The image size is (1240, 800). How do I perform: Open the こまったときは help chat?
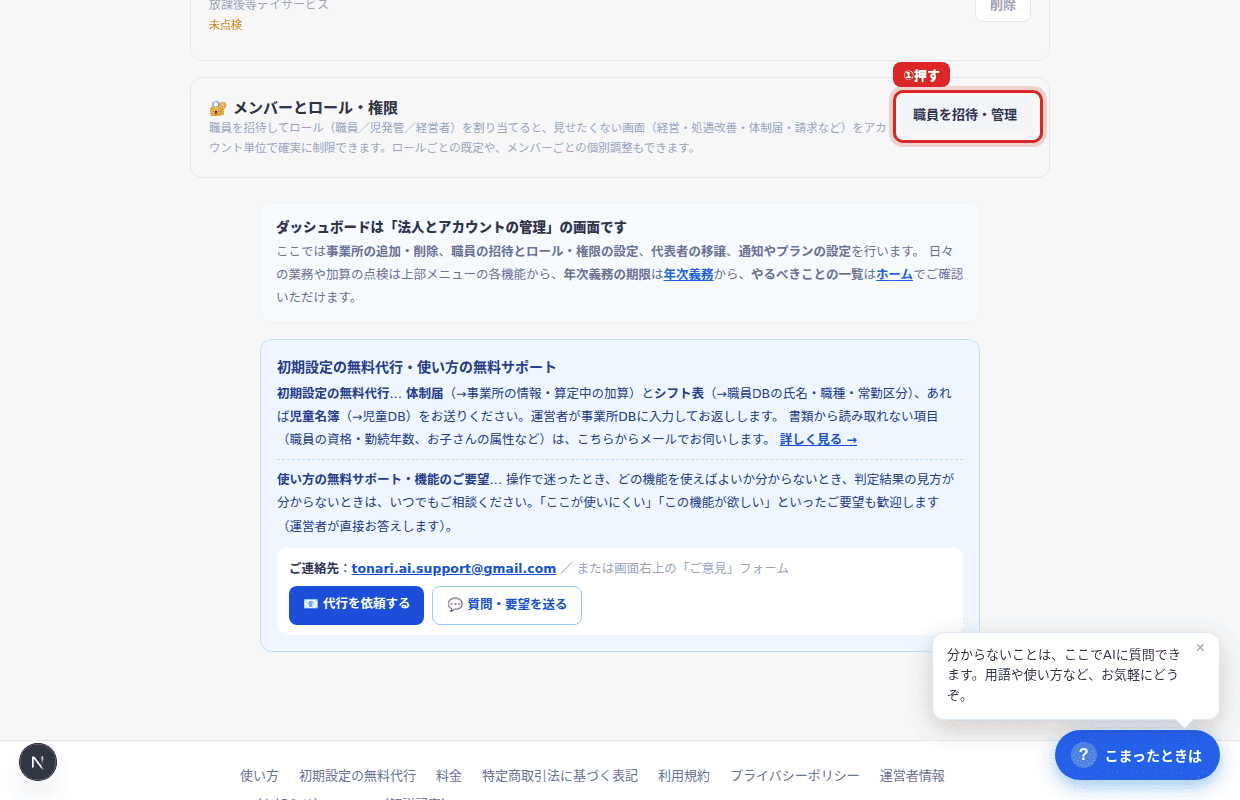click(x=1137, y=755)
